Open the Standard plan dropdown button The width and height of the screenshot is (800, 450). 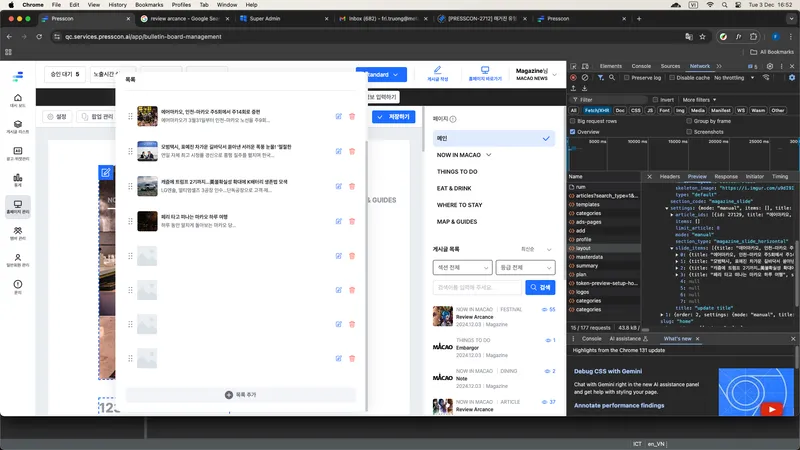tap(382, 74)
